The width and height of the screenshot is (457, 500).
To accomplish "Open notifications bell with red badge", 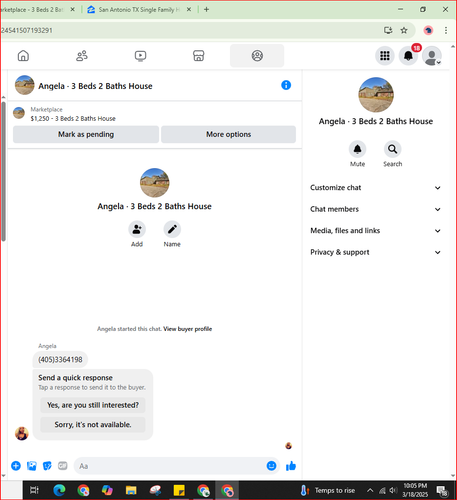I will 408,56.
